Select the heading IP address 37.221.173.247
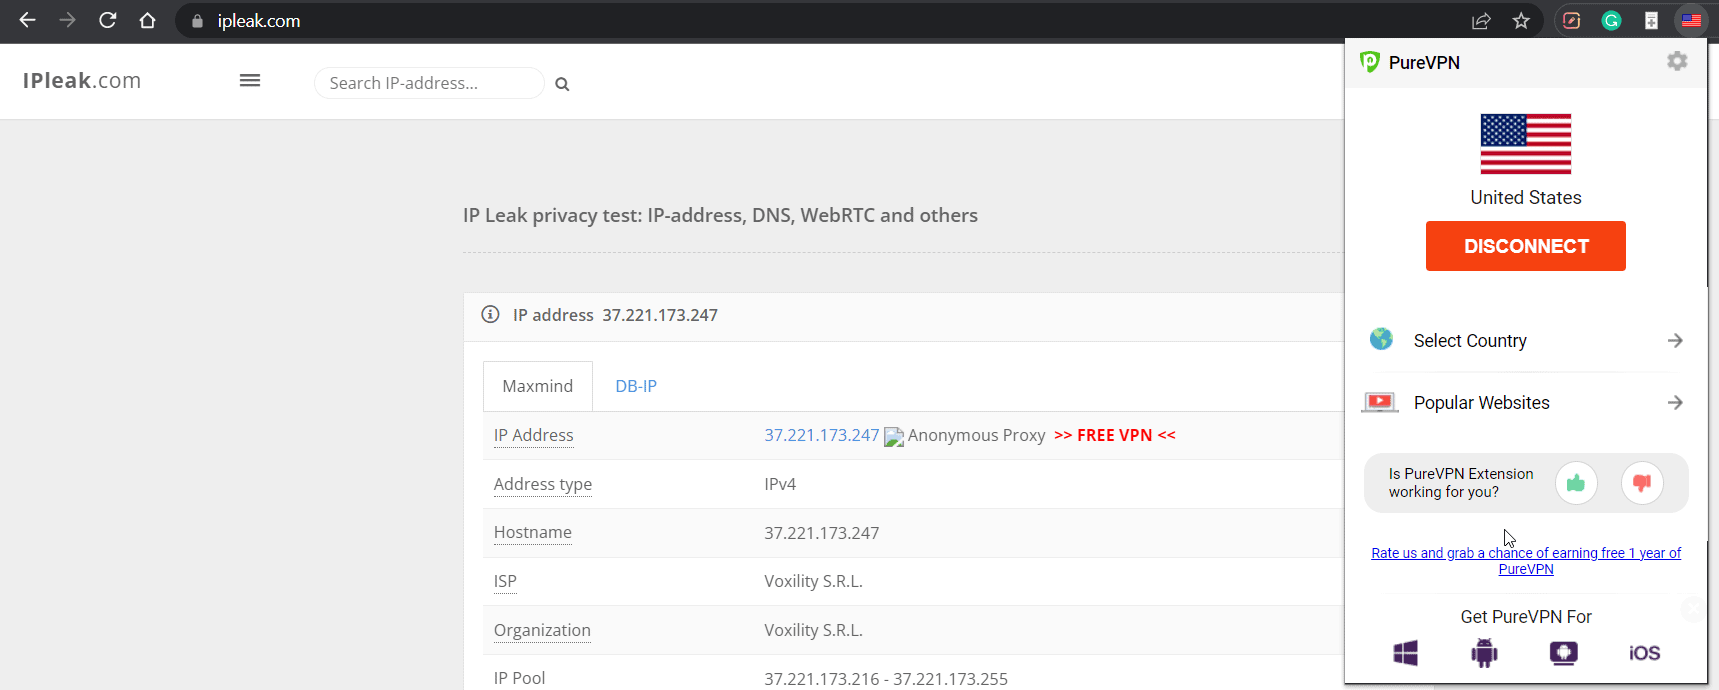The width and height of the screenshot is (1719, 690). 615,315
